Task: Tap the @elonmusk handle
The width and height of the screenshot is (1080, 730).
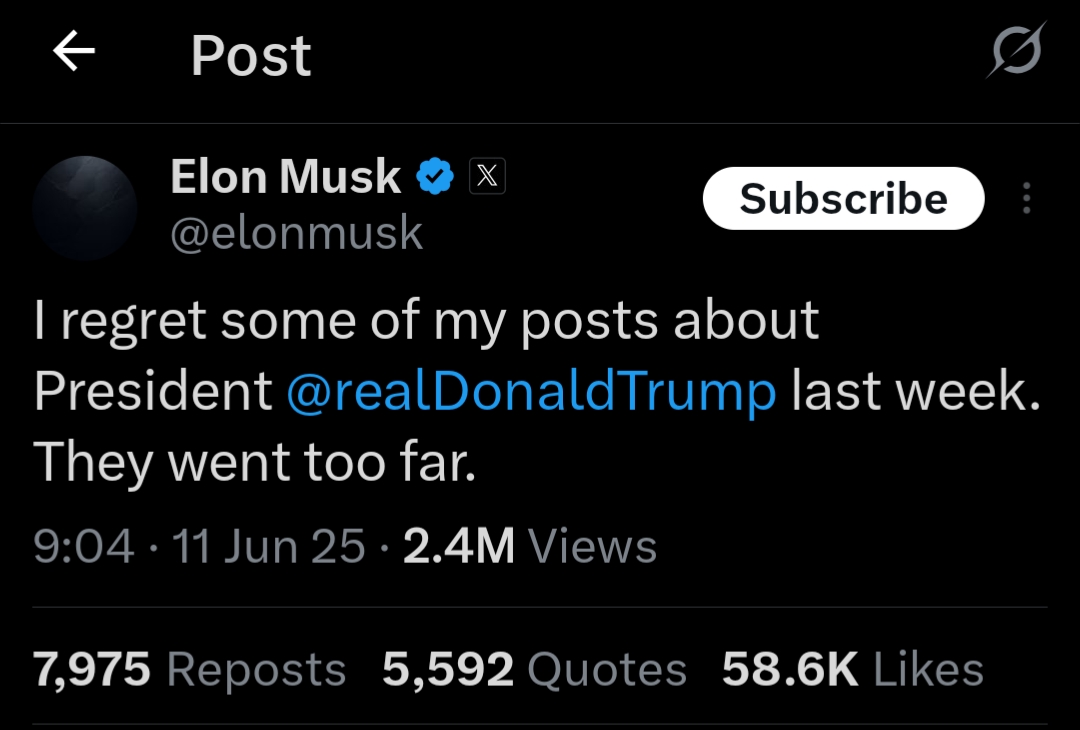Action: point(296,233)
